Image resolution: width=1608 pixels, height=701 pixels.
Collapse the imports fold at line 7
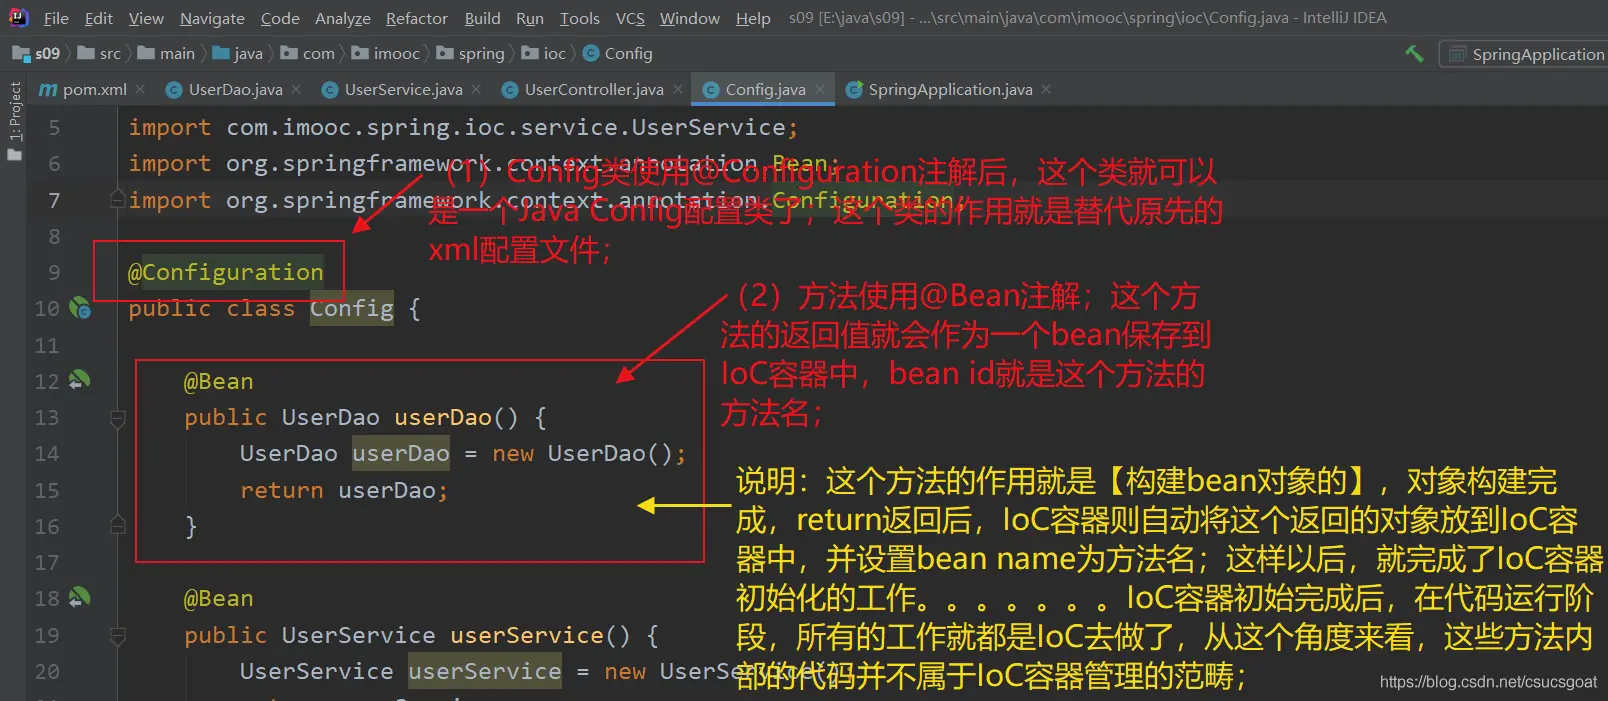[117, 199]
